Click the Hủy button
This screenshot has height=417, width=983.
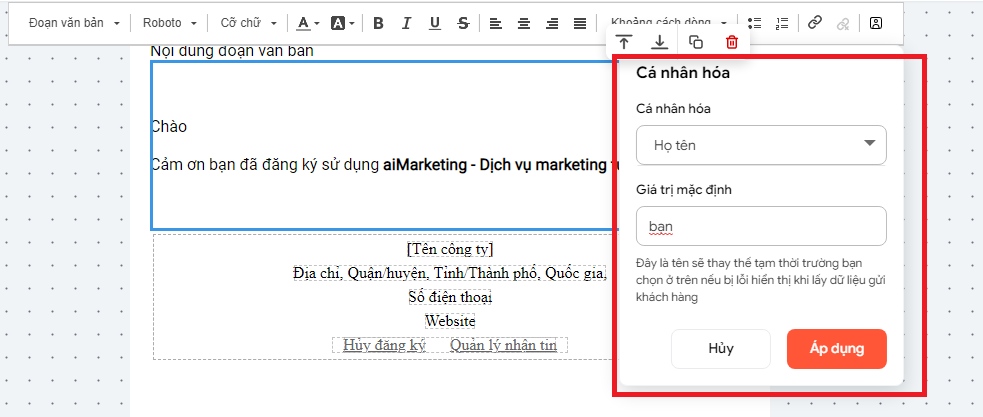coord(721,349)
